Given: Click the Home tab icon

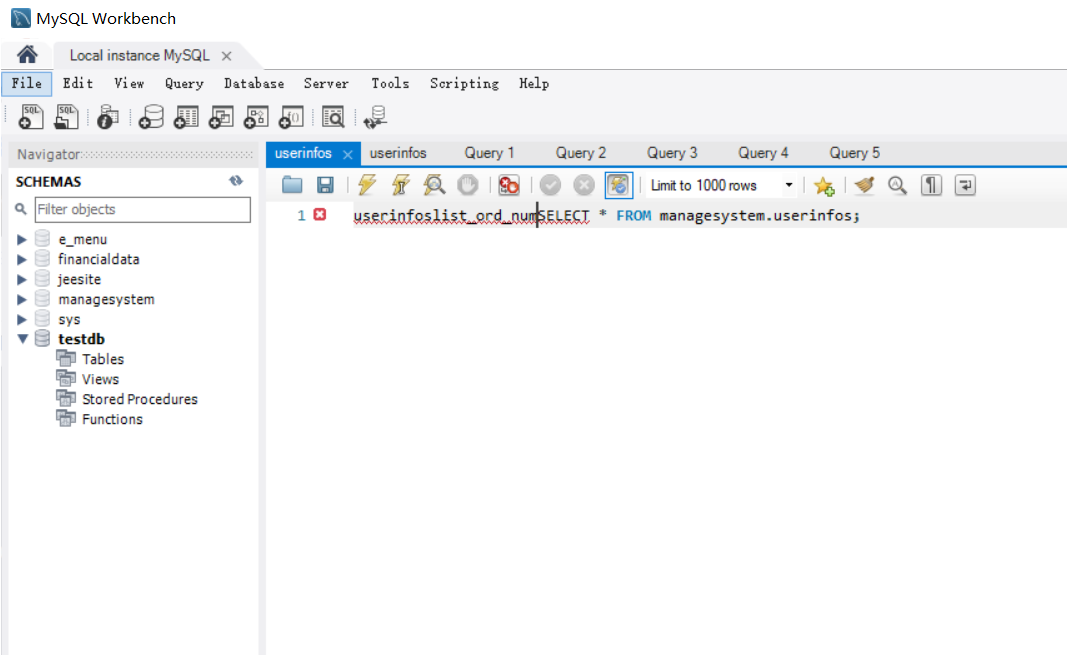Looking at the screenshot, I should pos(27,54).
